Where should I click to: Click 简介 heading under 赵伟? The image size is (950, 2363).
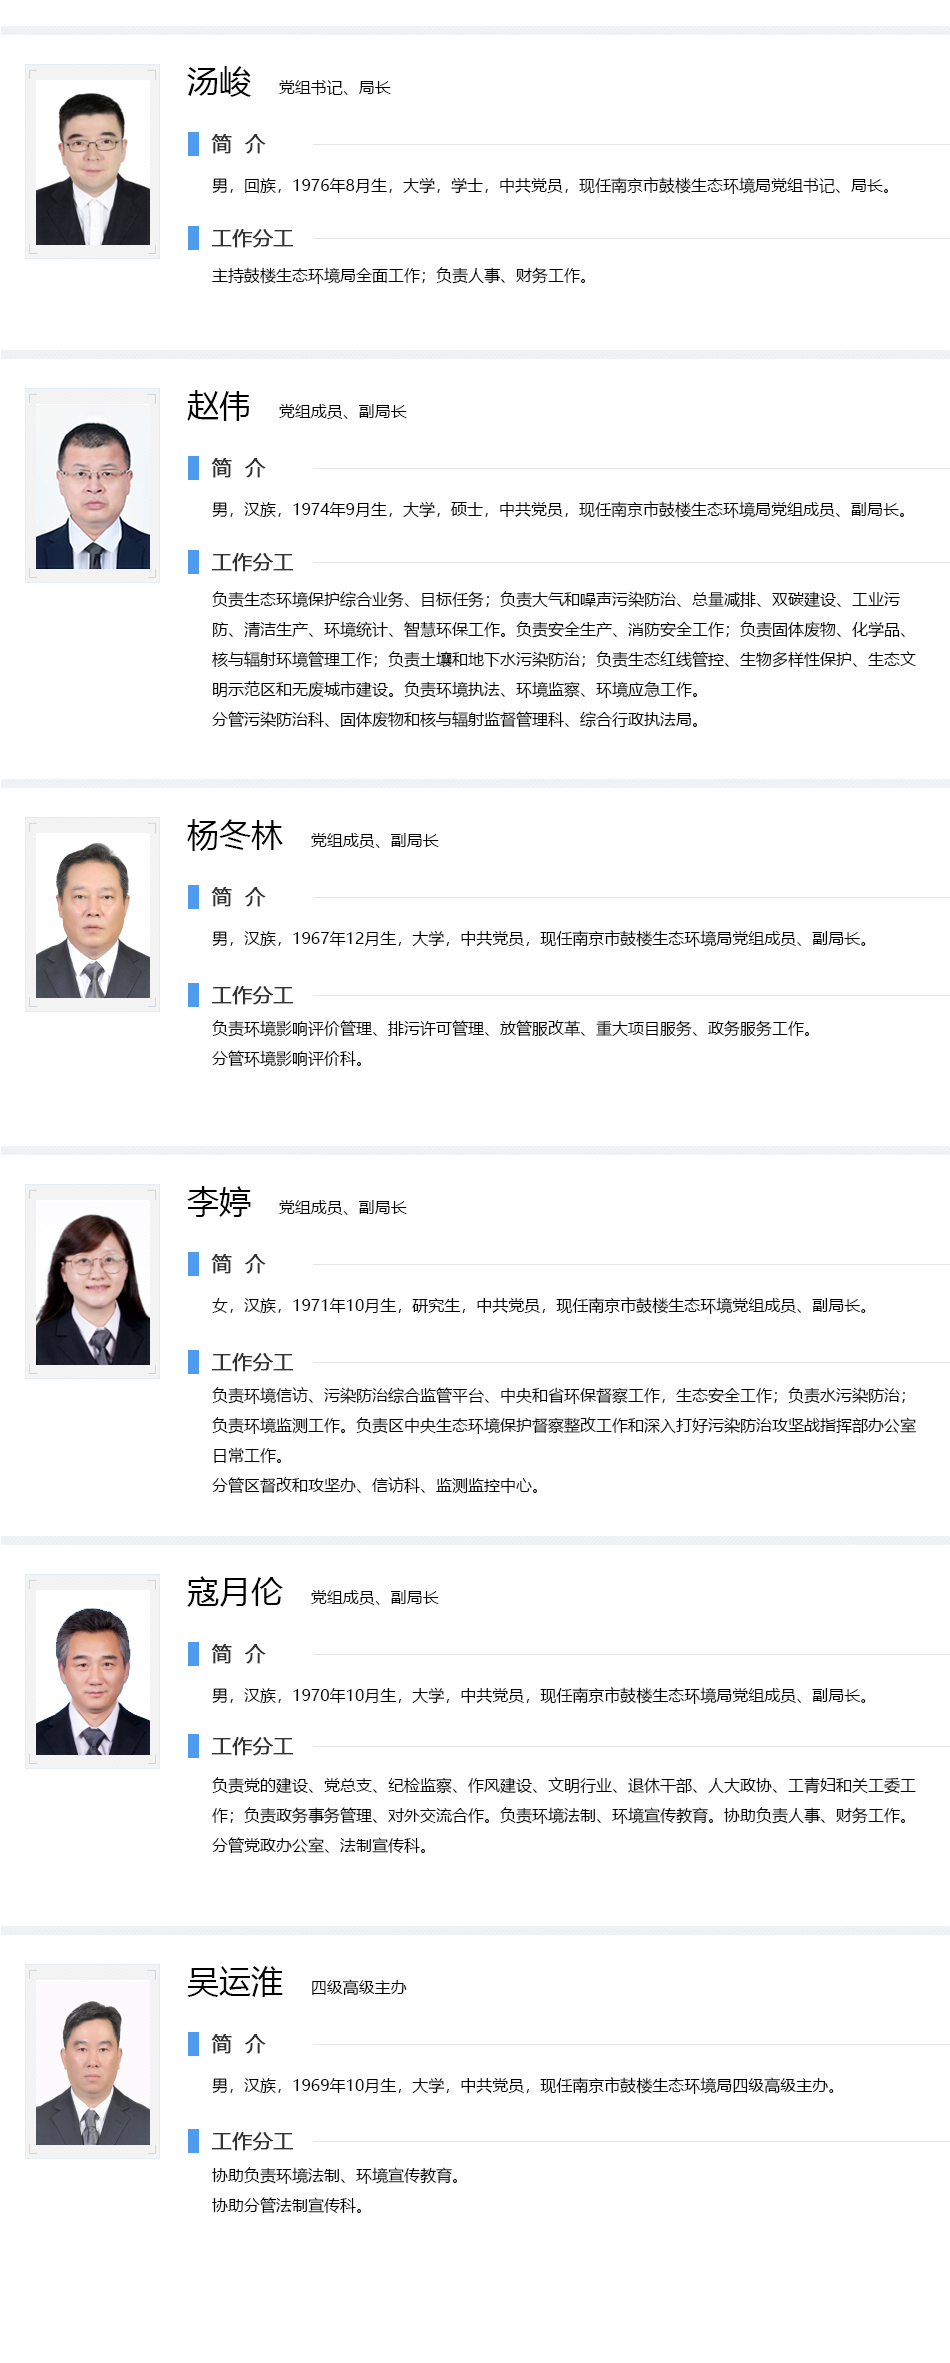pos(238,468)
